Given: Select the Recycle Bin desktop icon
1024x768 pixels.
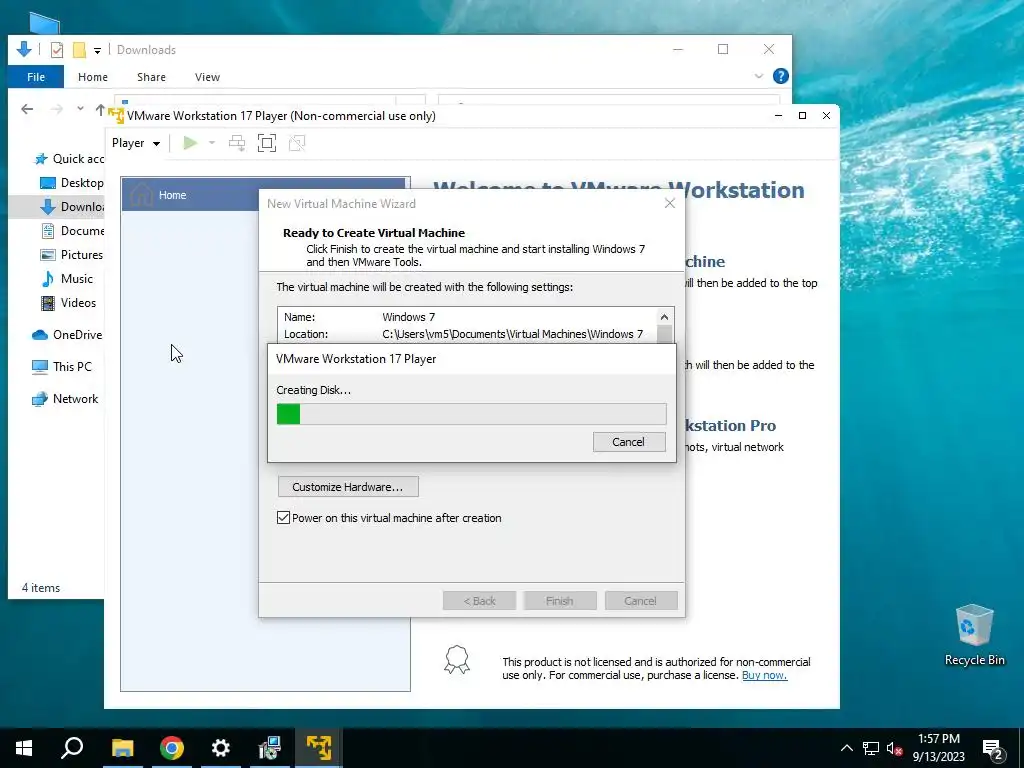Looking at the screenshot, I should coord(974,635).
